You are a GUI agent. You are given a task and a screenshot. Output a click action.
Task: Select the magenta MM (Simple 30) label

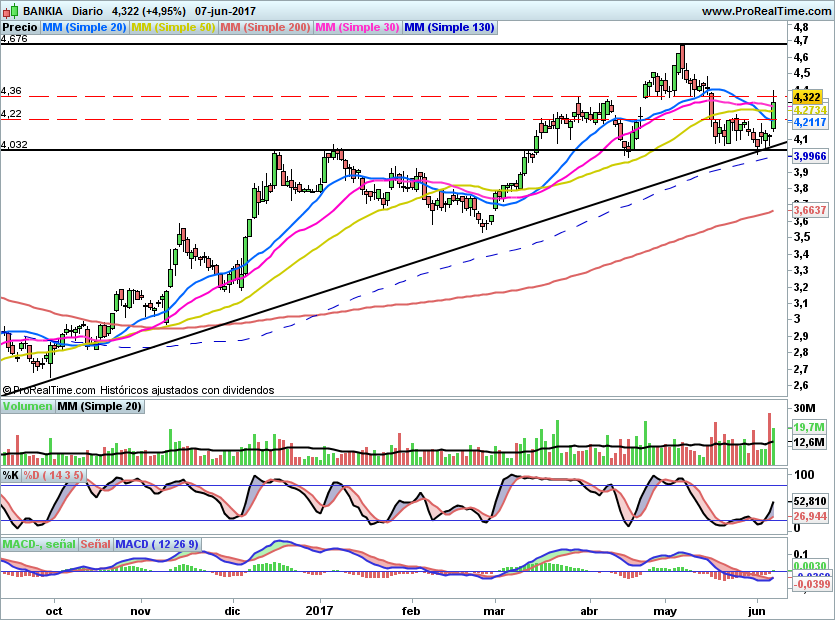coord(357,28)
